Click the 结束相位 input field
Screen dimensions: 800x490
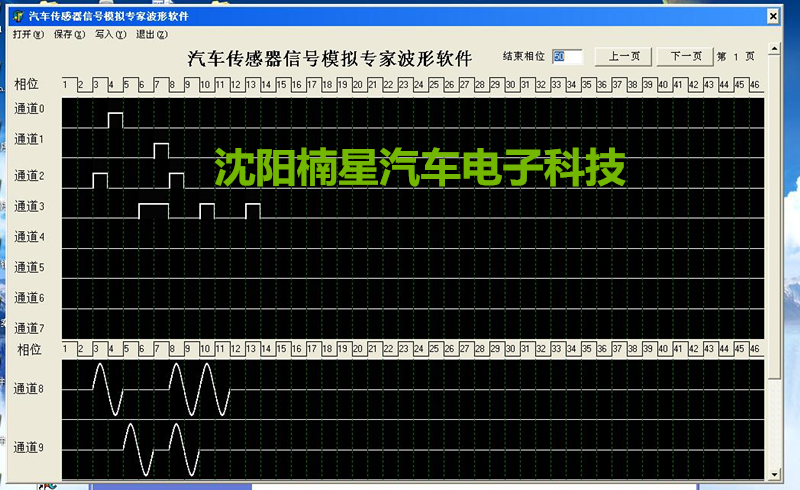(x=567, y=57)
